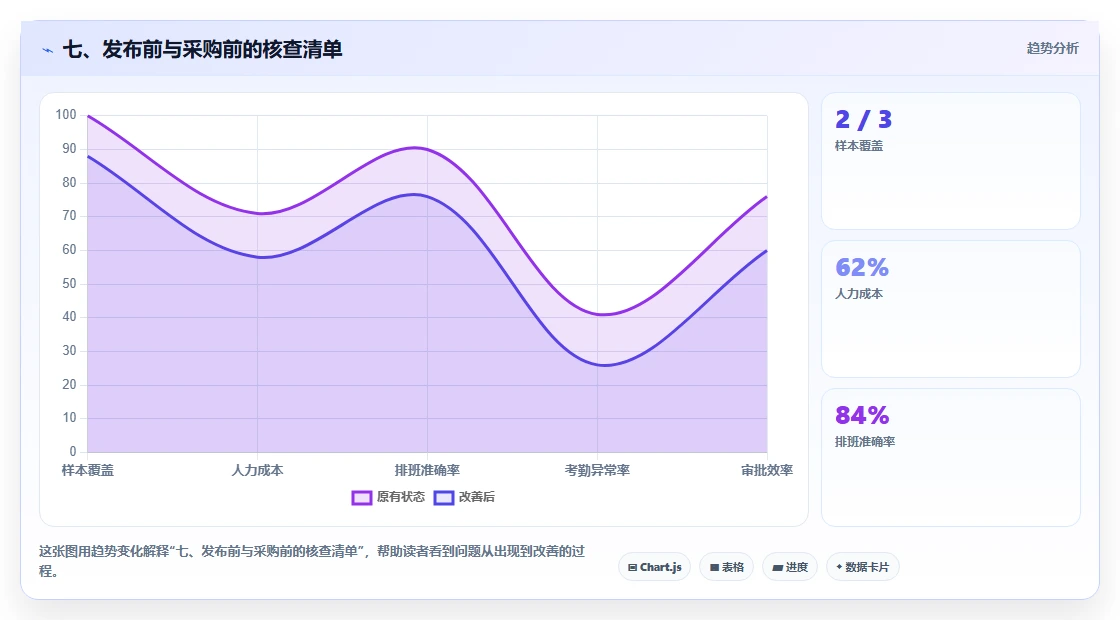Viewport: 1120px width, 620px height.
Task: Click the chart description paragraph text
Action: pyautogui.click(x=312, y=561)
